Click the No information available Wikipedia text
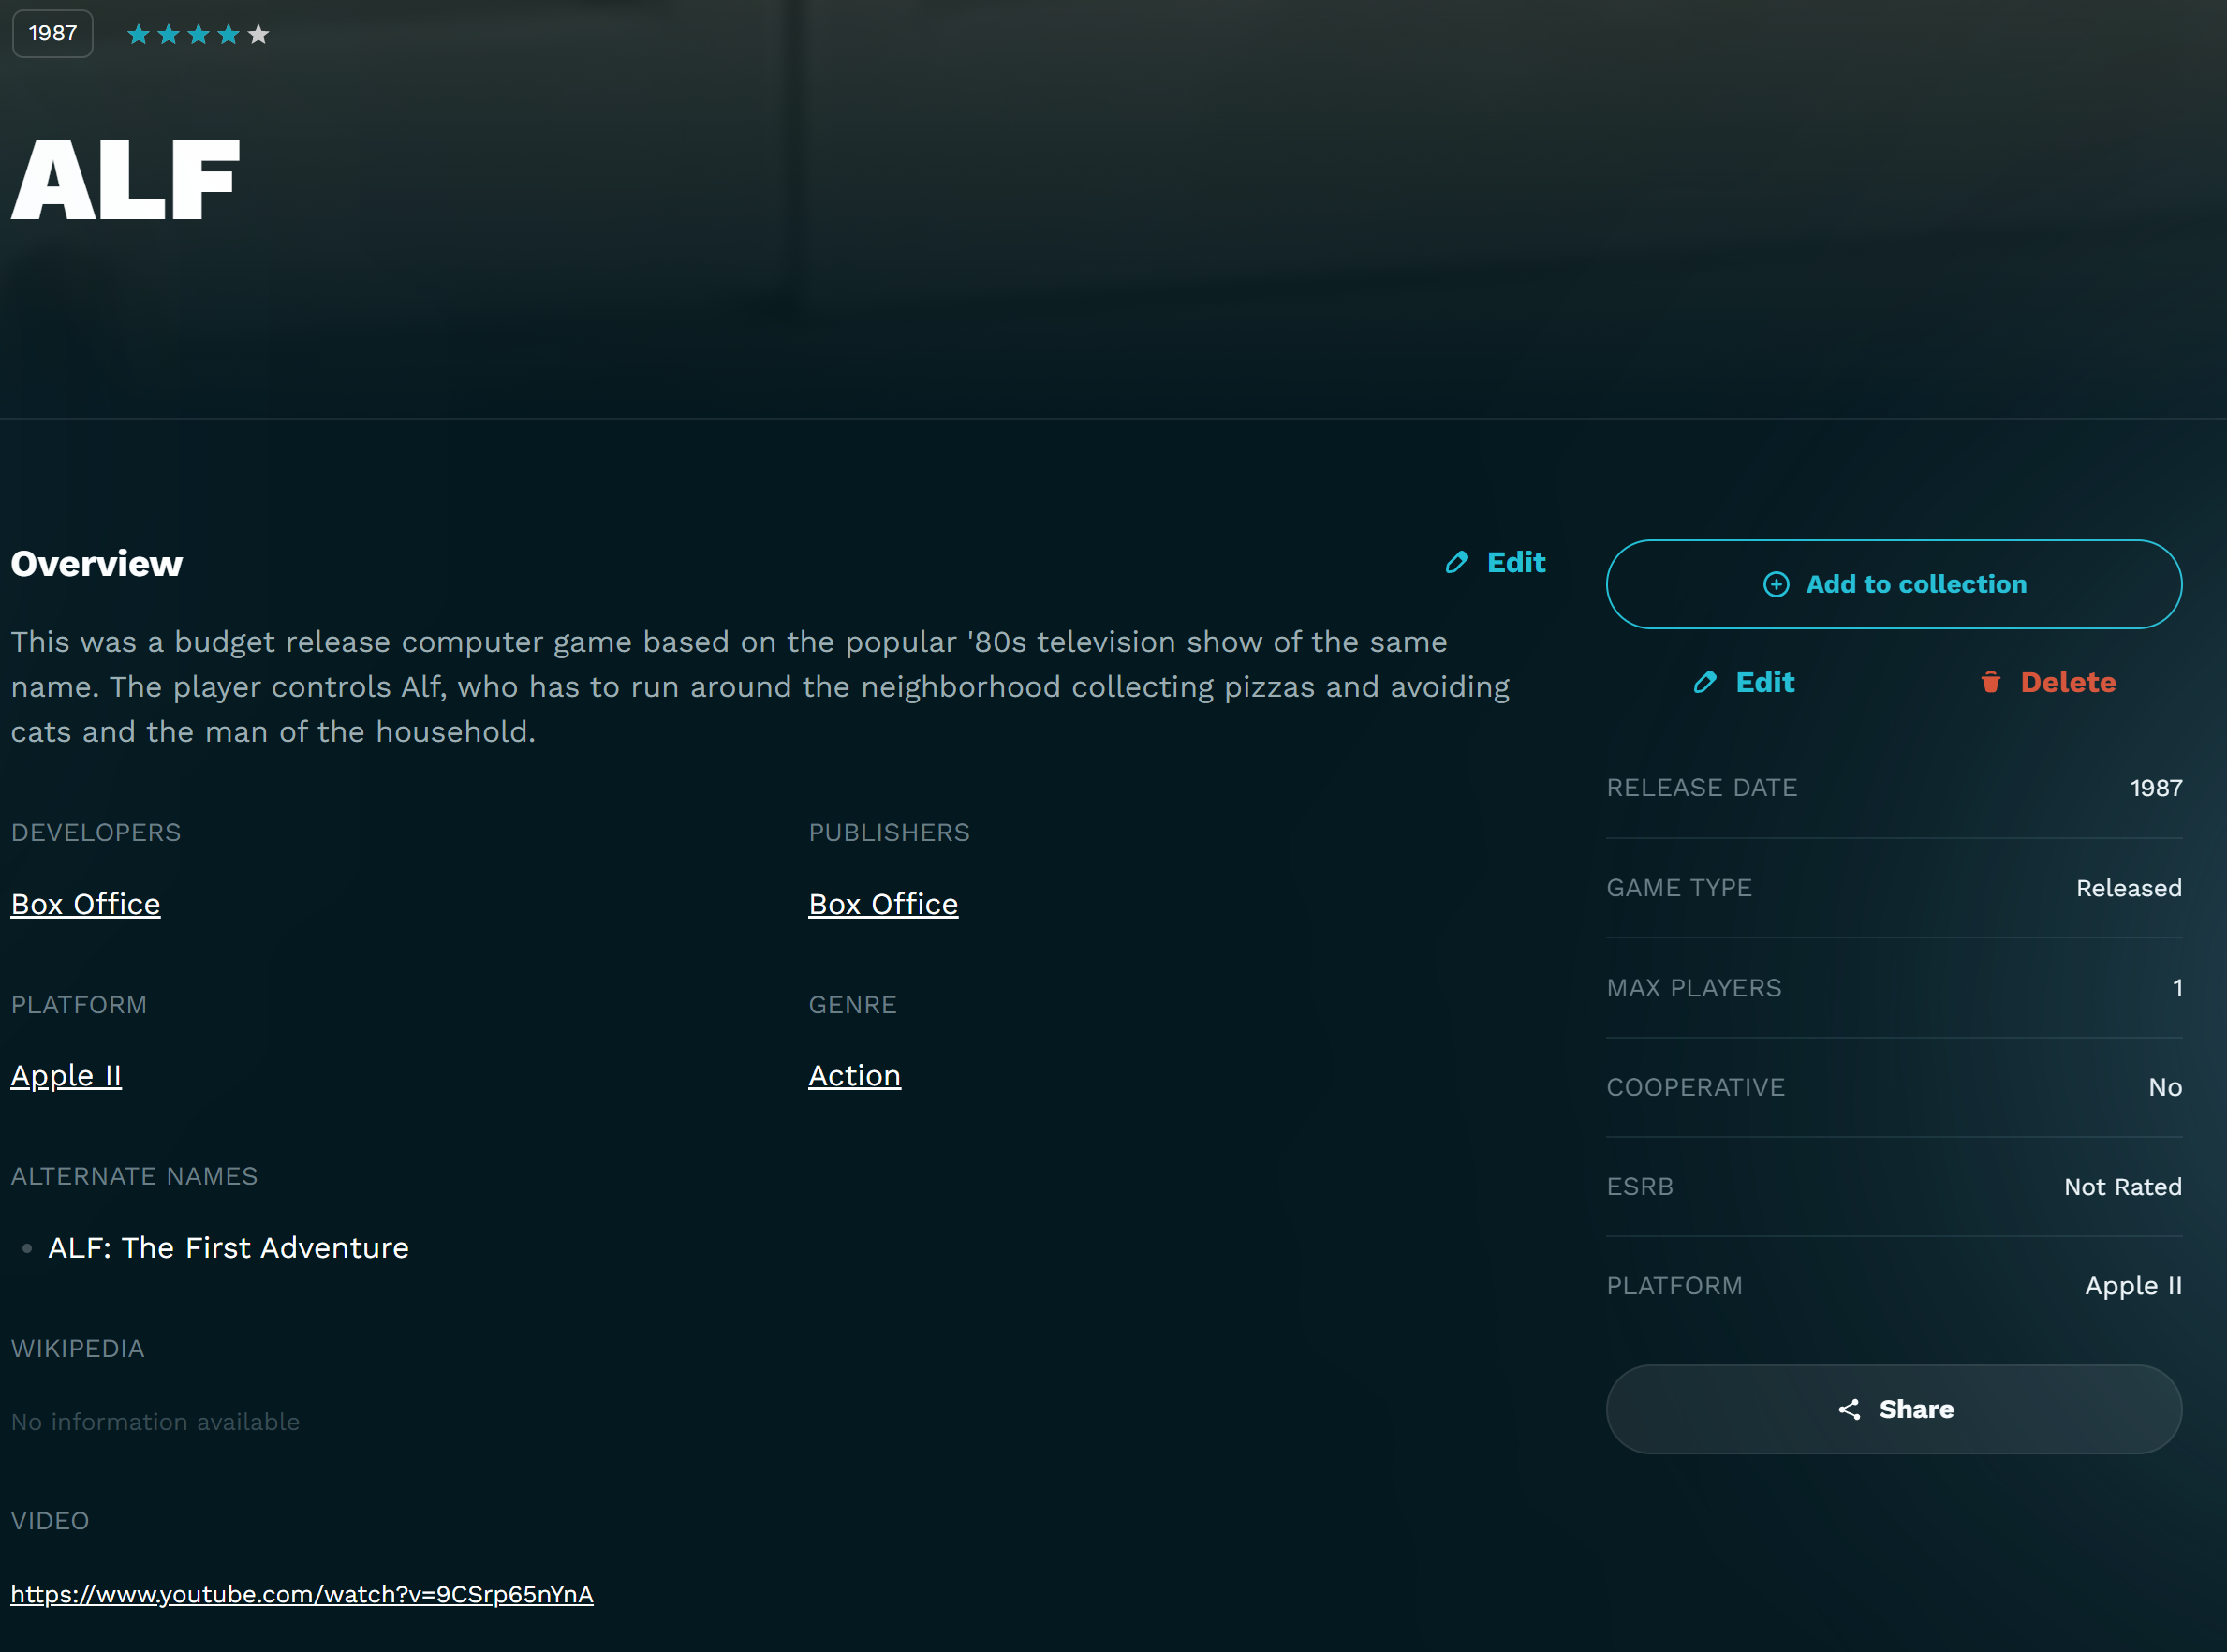Viewport: 2227px width, 1652px height. click(155, 1423)
